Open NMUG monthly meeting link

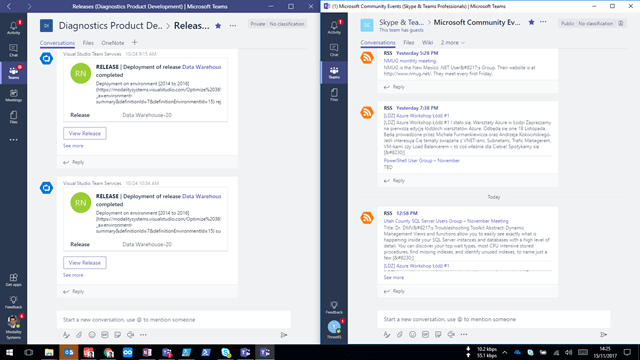pyautogui.click(x=410, y=61)
